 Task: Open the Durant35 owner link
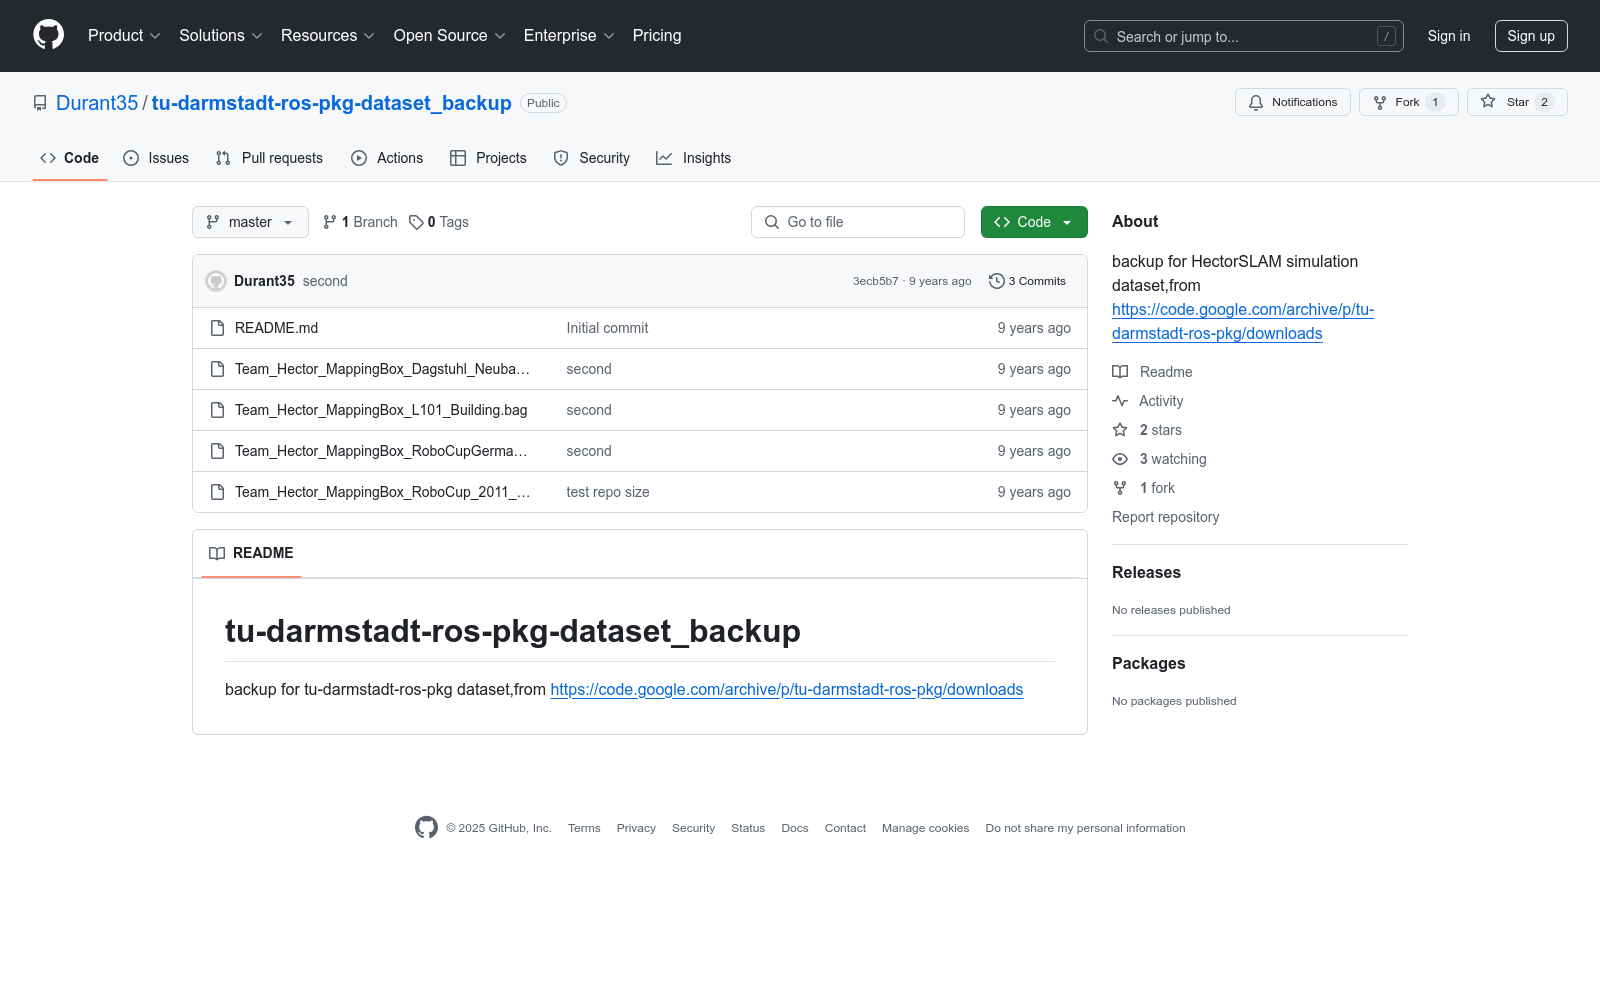coord(97,103)
